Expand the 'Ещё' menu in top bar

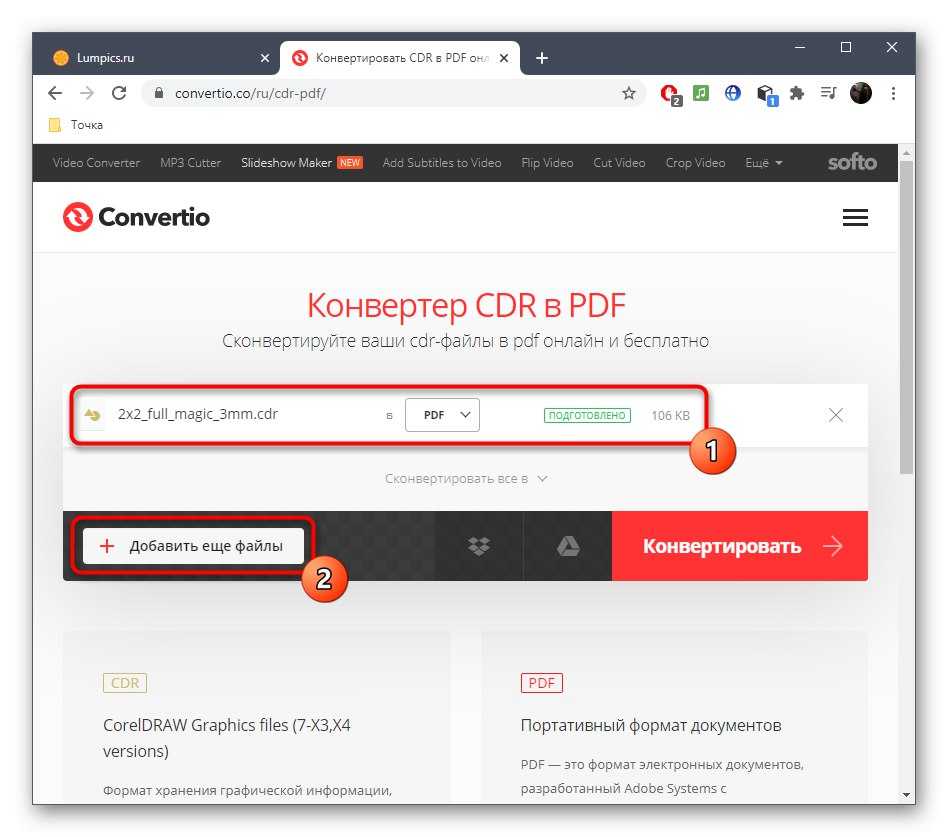[x=763, y=163]
